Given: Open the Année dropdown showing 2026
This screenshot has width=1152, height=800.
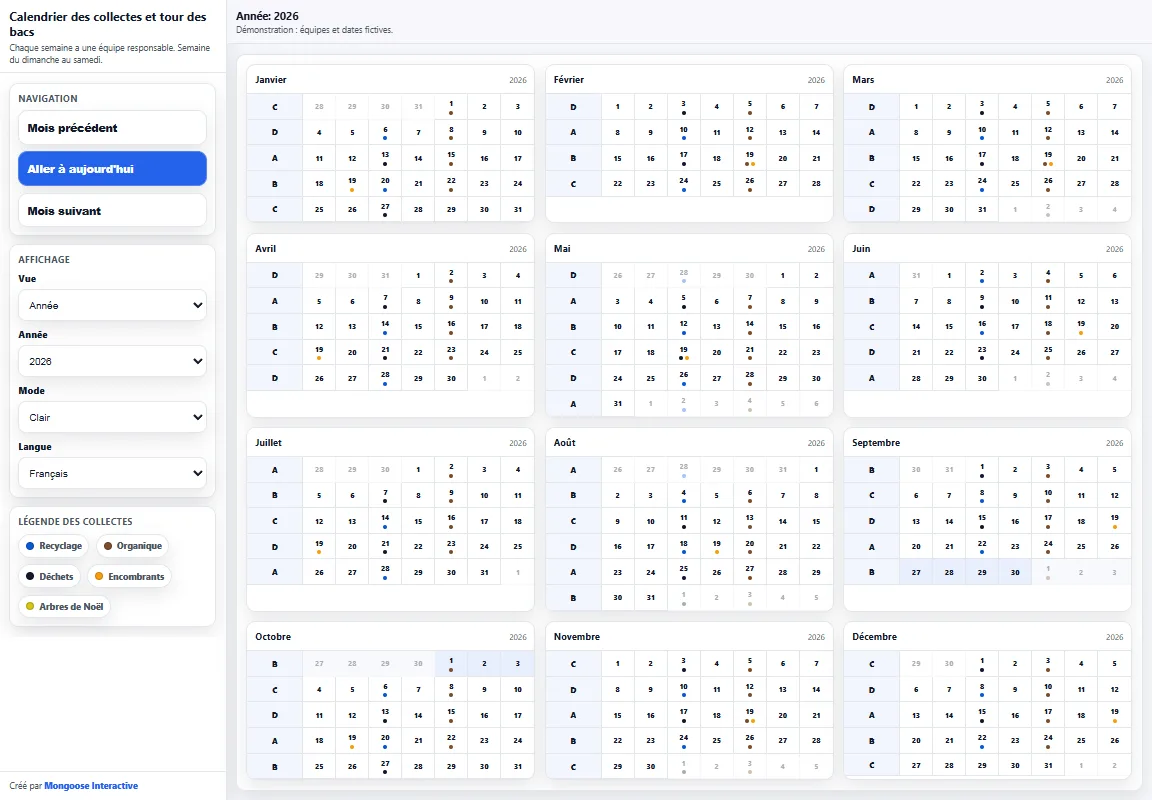Looking at the screenshot, I should (112, 361).
